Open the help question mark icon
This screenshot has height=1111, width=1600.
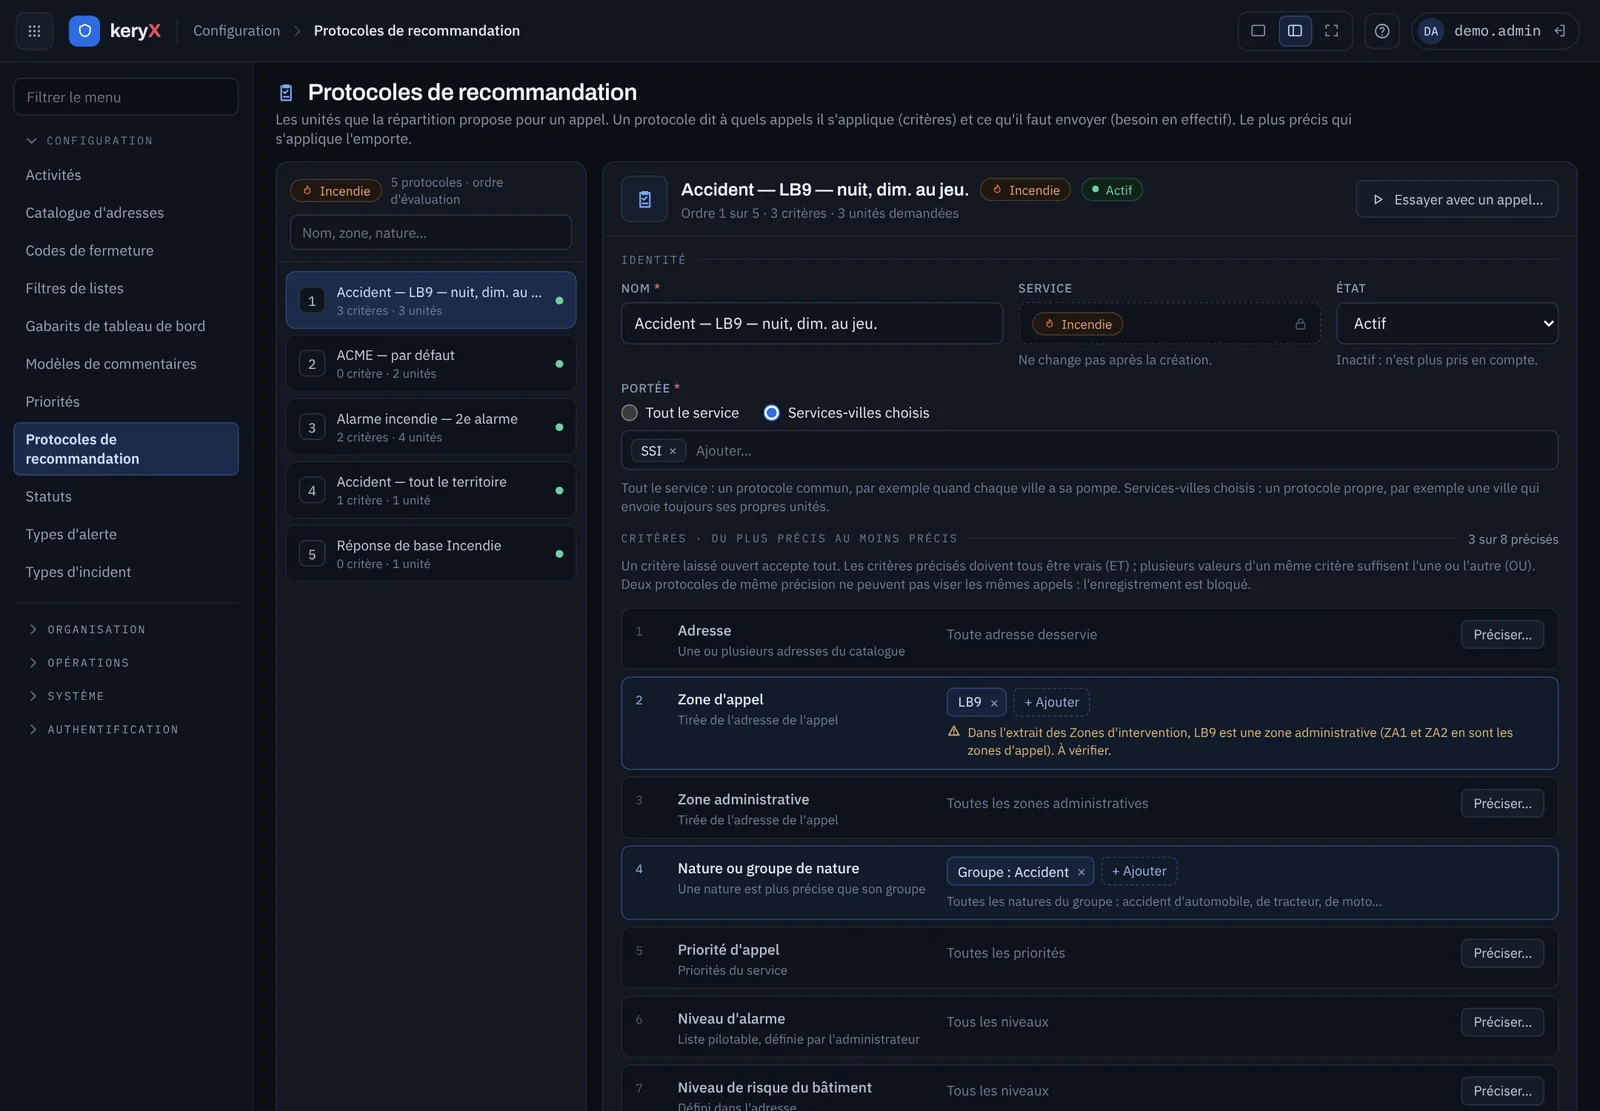[x=1382, y=31]
